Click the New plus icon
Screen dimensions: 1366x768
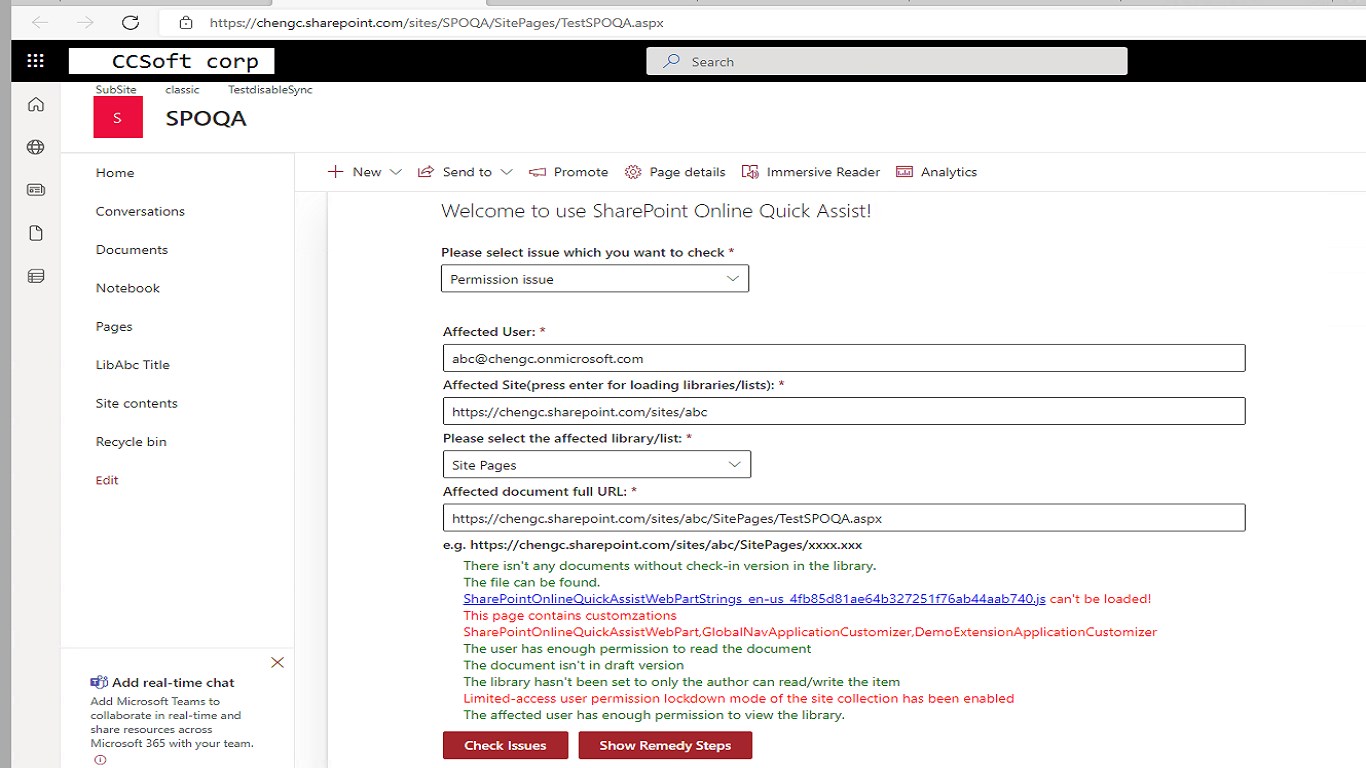pyautogui.click(x=336, y=172)
